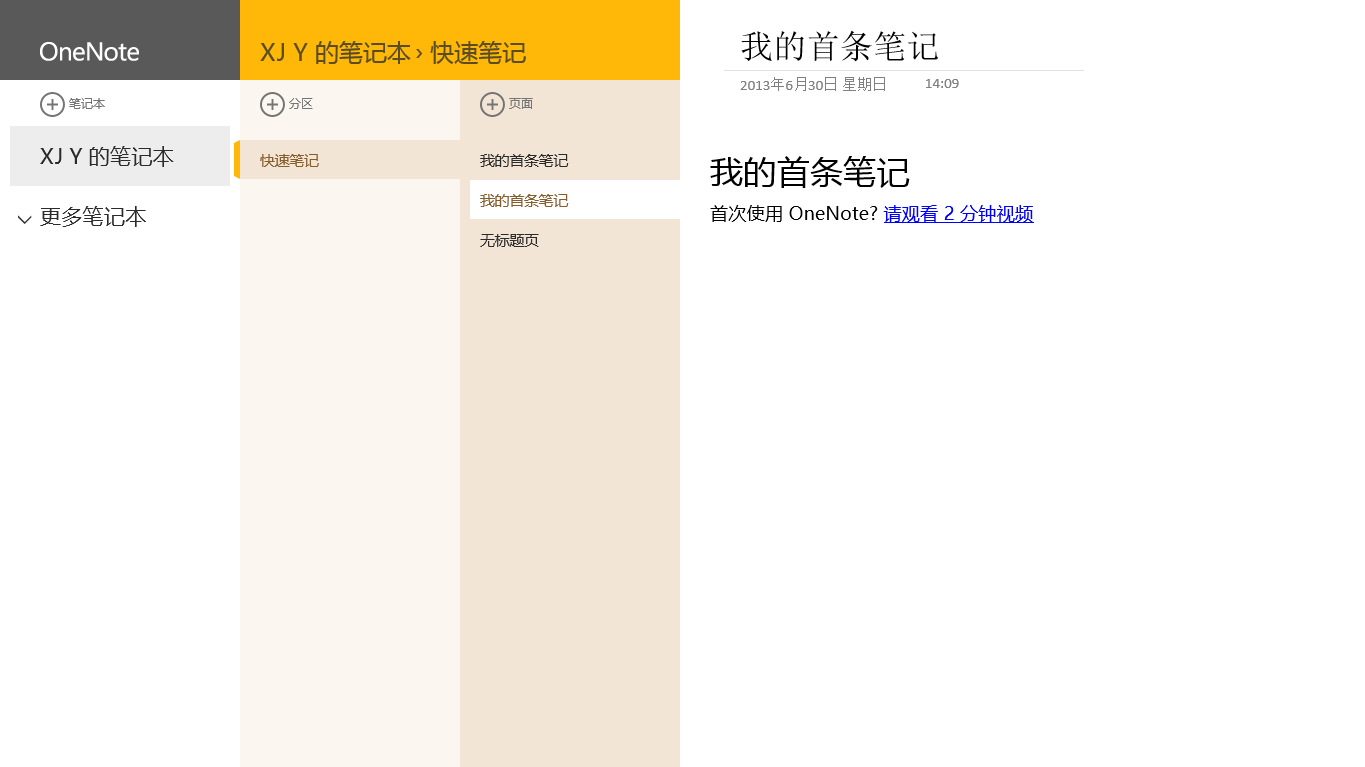Viewport: 1365px width, 767px height.
Task: Open the first 我的首条笔记 page in list
Action: [x=575, y=160]
